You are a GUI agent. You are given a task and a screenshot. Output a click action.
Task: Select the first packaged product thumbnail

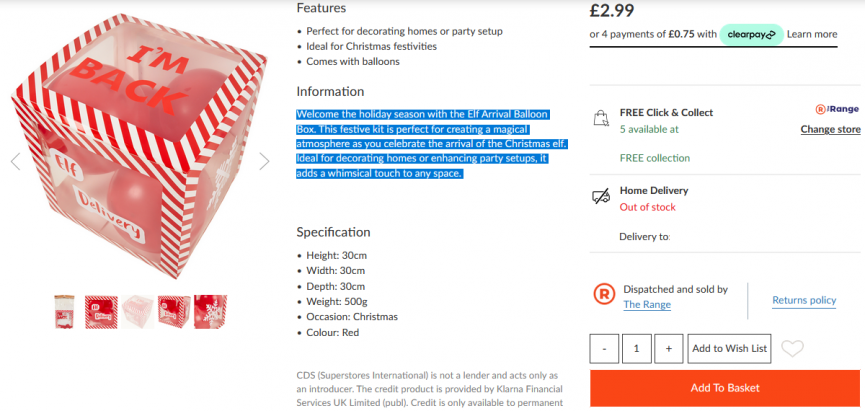click(x=64, y=311)
